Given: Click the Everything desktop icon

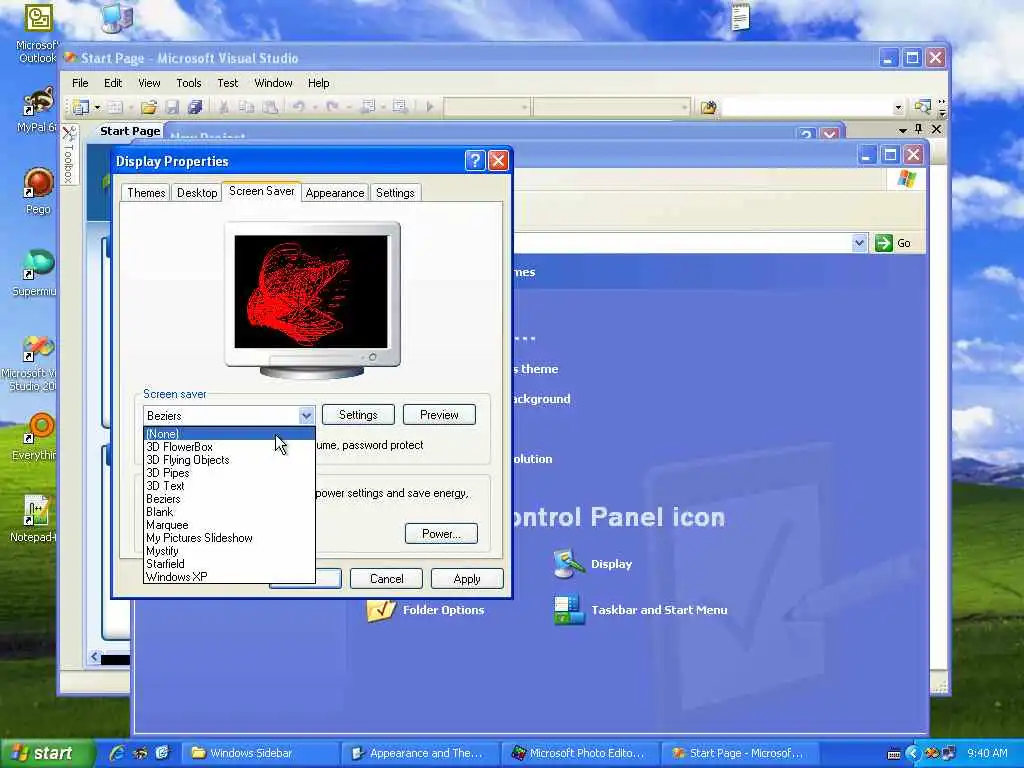Looking at the screenshot, I should pyautogui.click(x=39, y=428).
